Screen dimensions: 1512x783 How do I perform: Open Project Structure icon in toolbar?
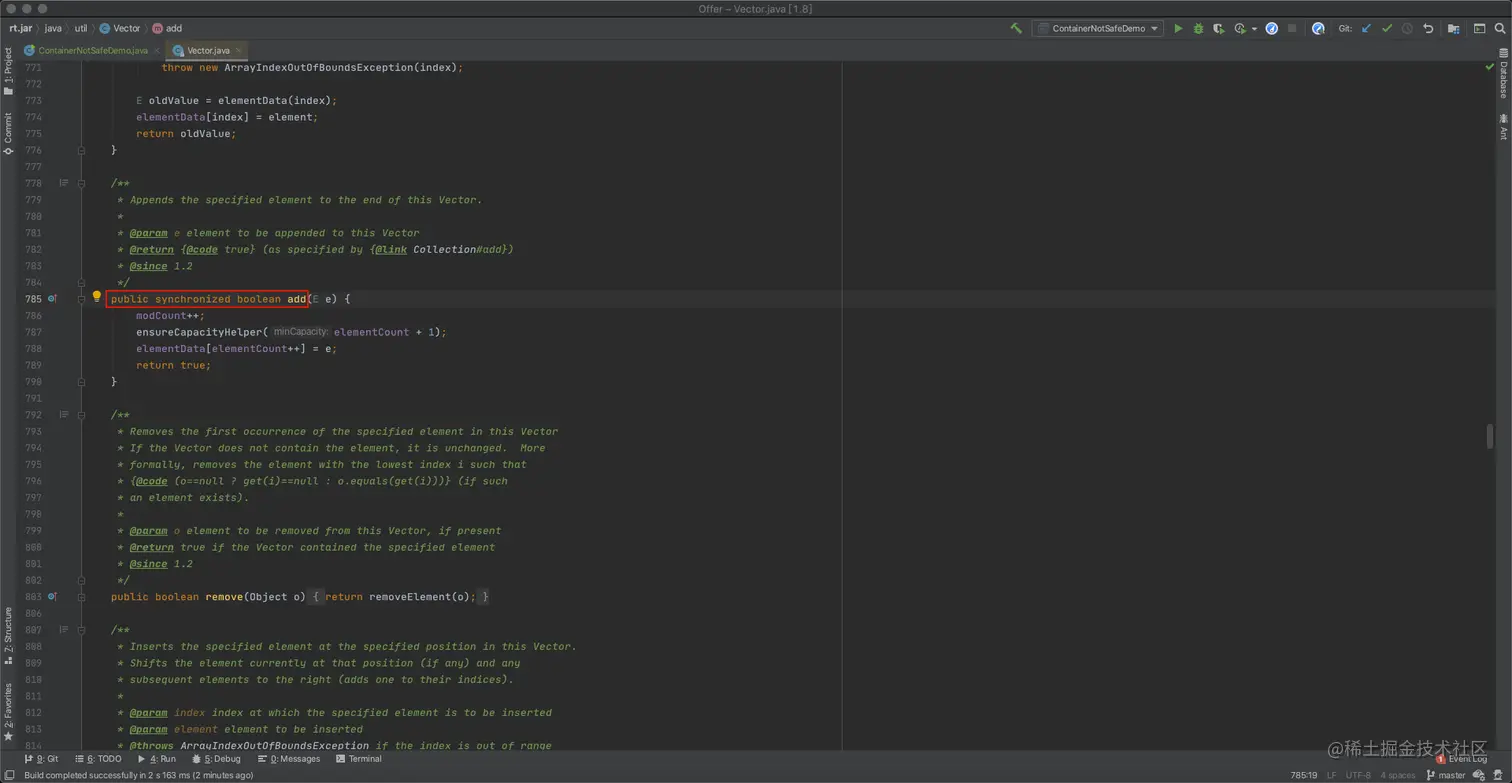click(x=1454, y=29)
